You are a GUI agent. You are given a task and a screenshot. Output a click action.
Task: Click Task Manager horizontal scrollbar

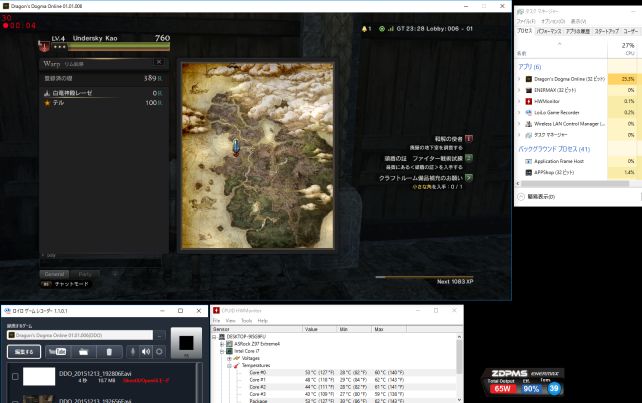point(574,184)
